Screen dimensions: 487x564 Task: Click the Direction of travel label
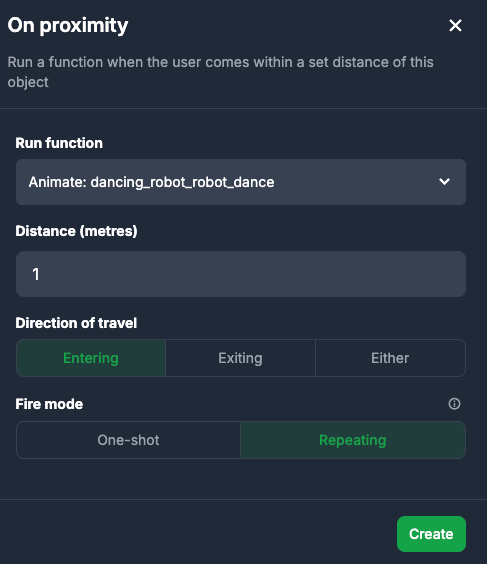point(76,323)
